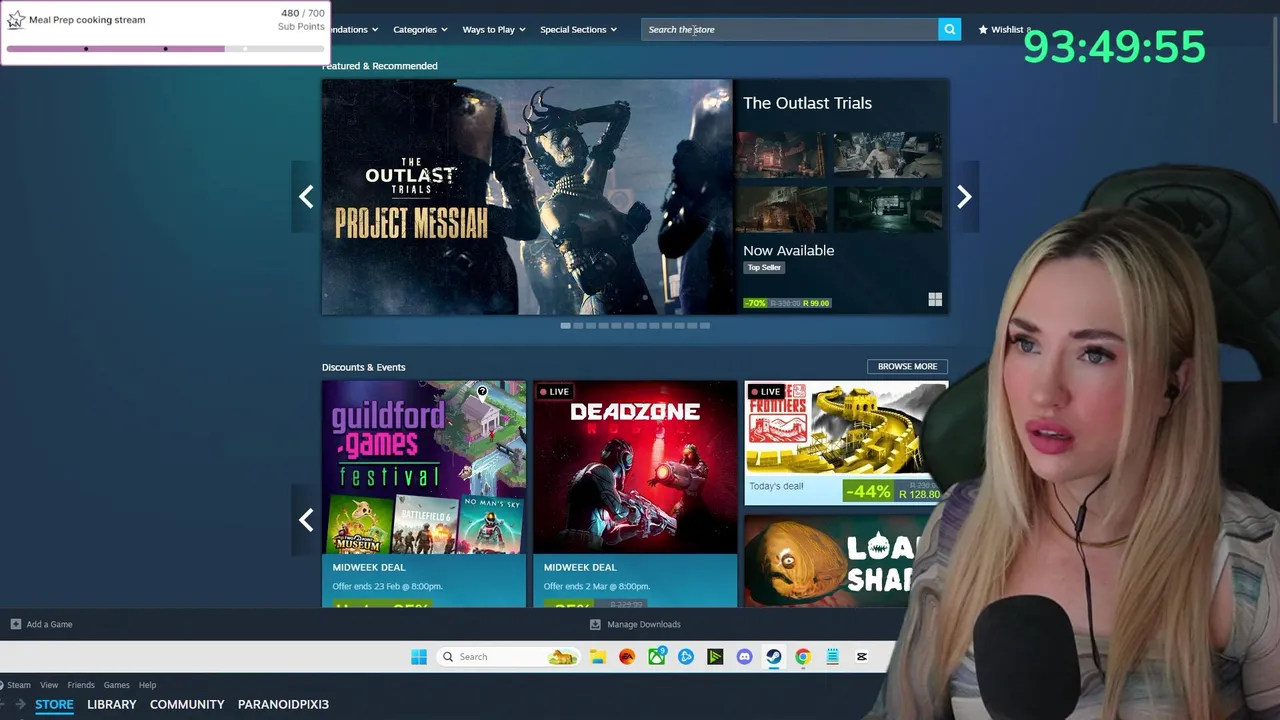This screenshot has height=720, width=1280.
Task: Open top-left Outlast Trials screenshot thumbnail
Action: pyautogui.click(x=781, y=155)
